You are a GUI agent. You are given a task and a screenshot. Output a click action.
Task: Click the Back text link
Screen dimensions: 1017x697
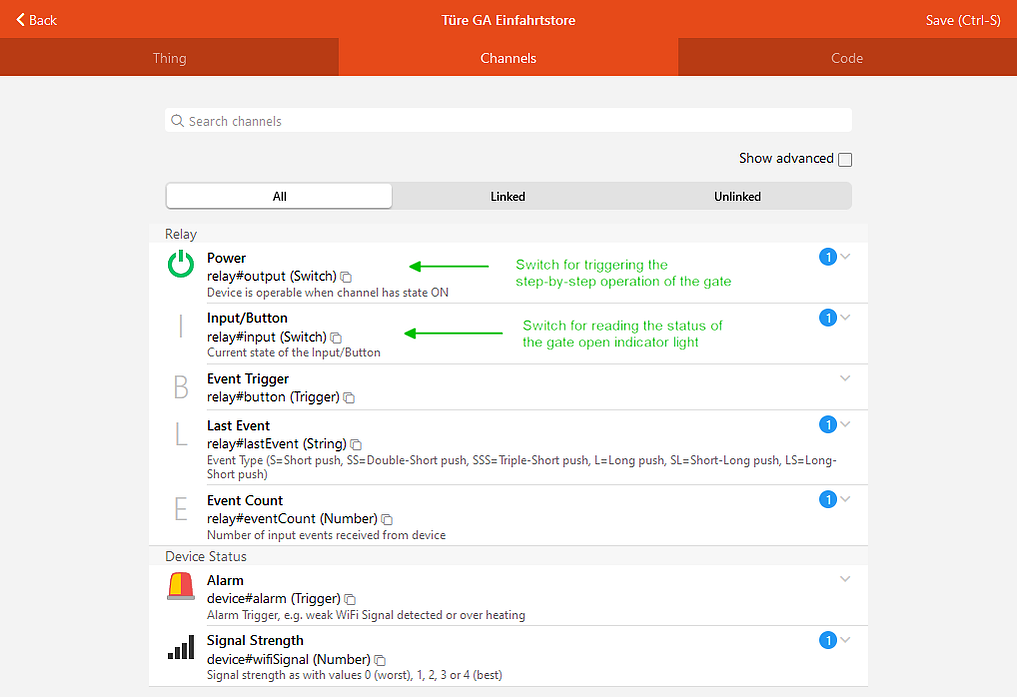pos(43,20)
